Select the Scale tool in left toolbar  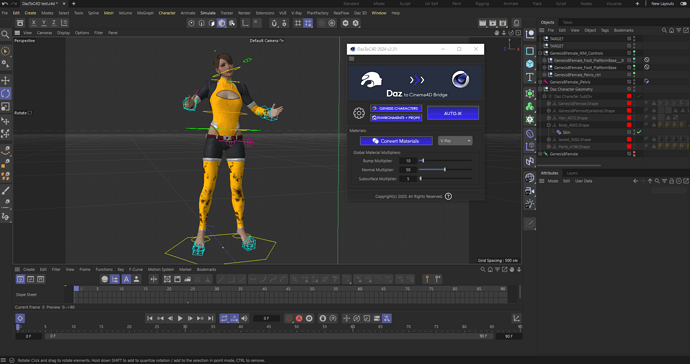[x=5, y=107]
